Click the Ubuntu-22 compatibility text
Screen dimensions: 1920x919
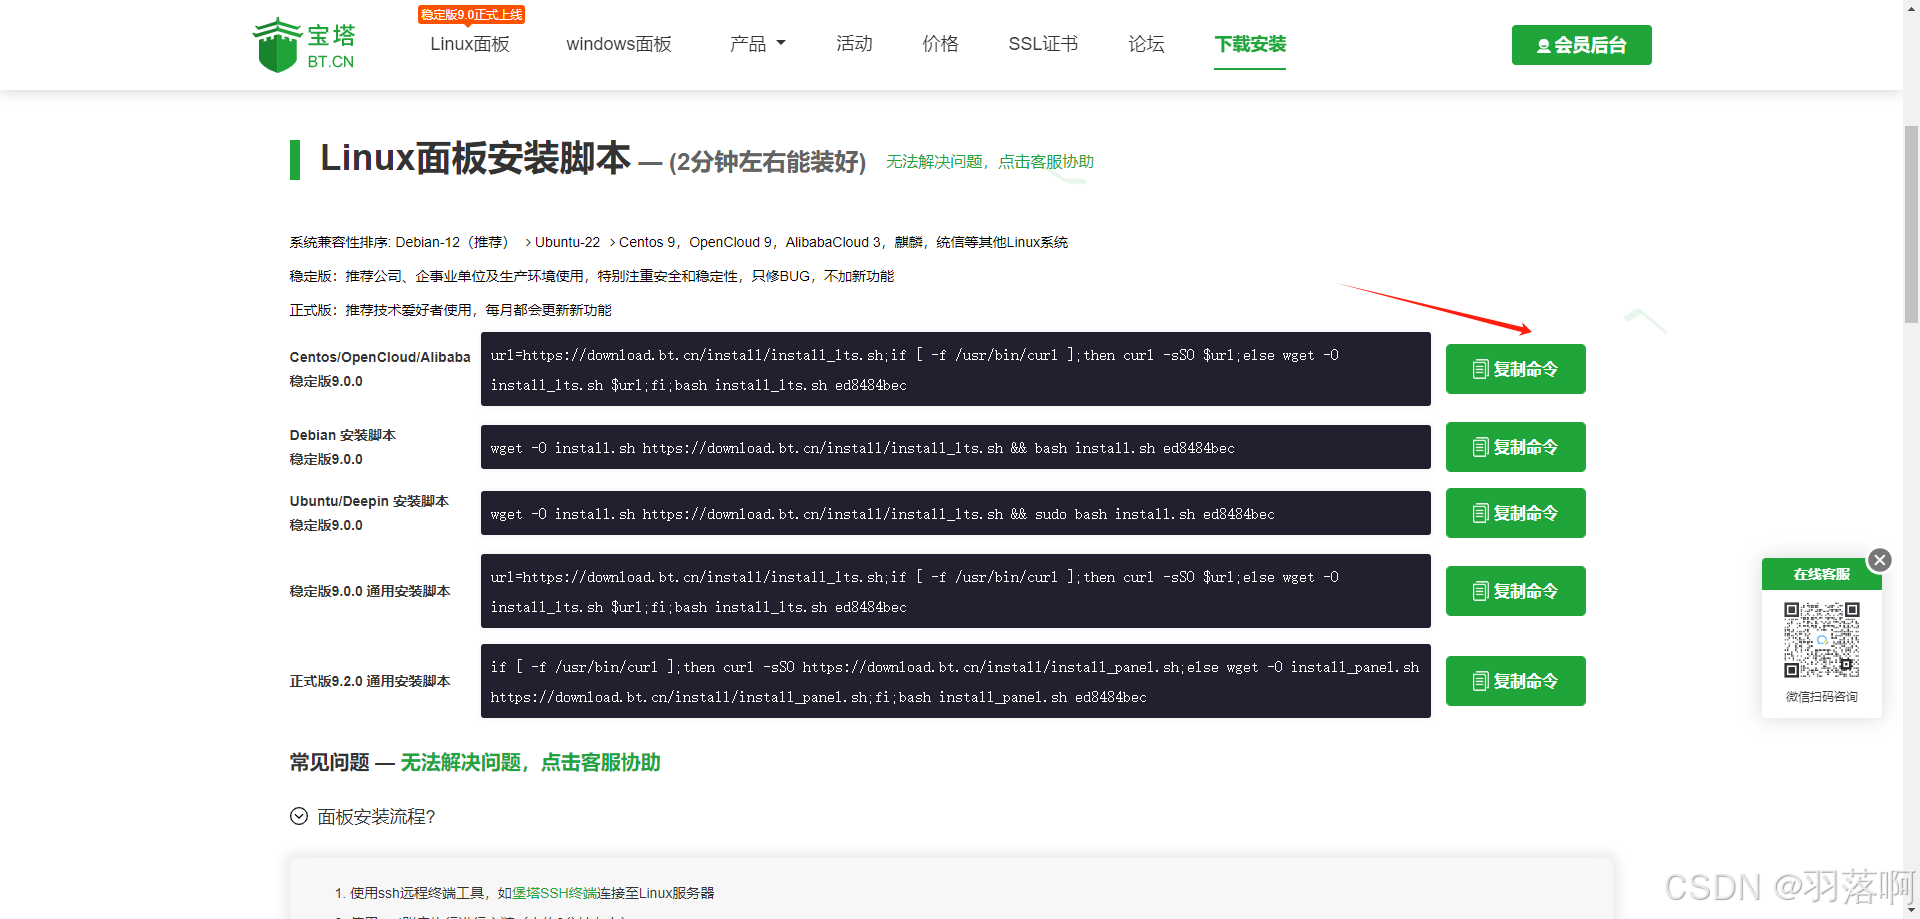[567, 242]
